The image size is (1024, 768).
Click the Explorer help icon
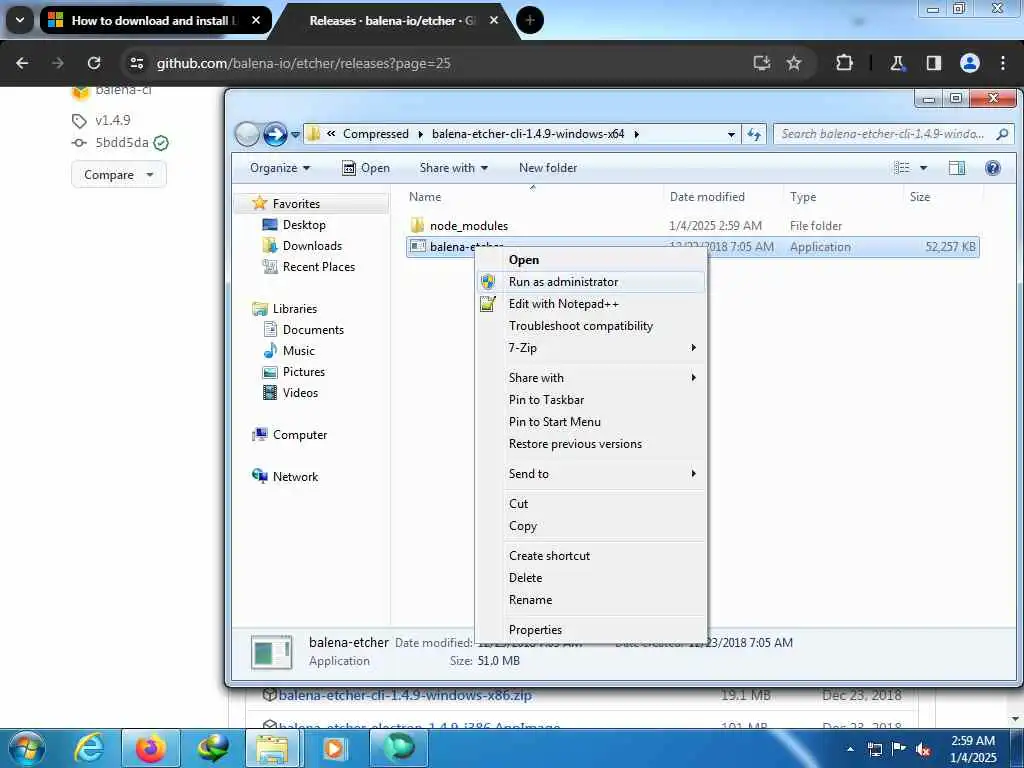pos(993,168)
